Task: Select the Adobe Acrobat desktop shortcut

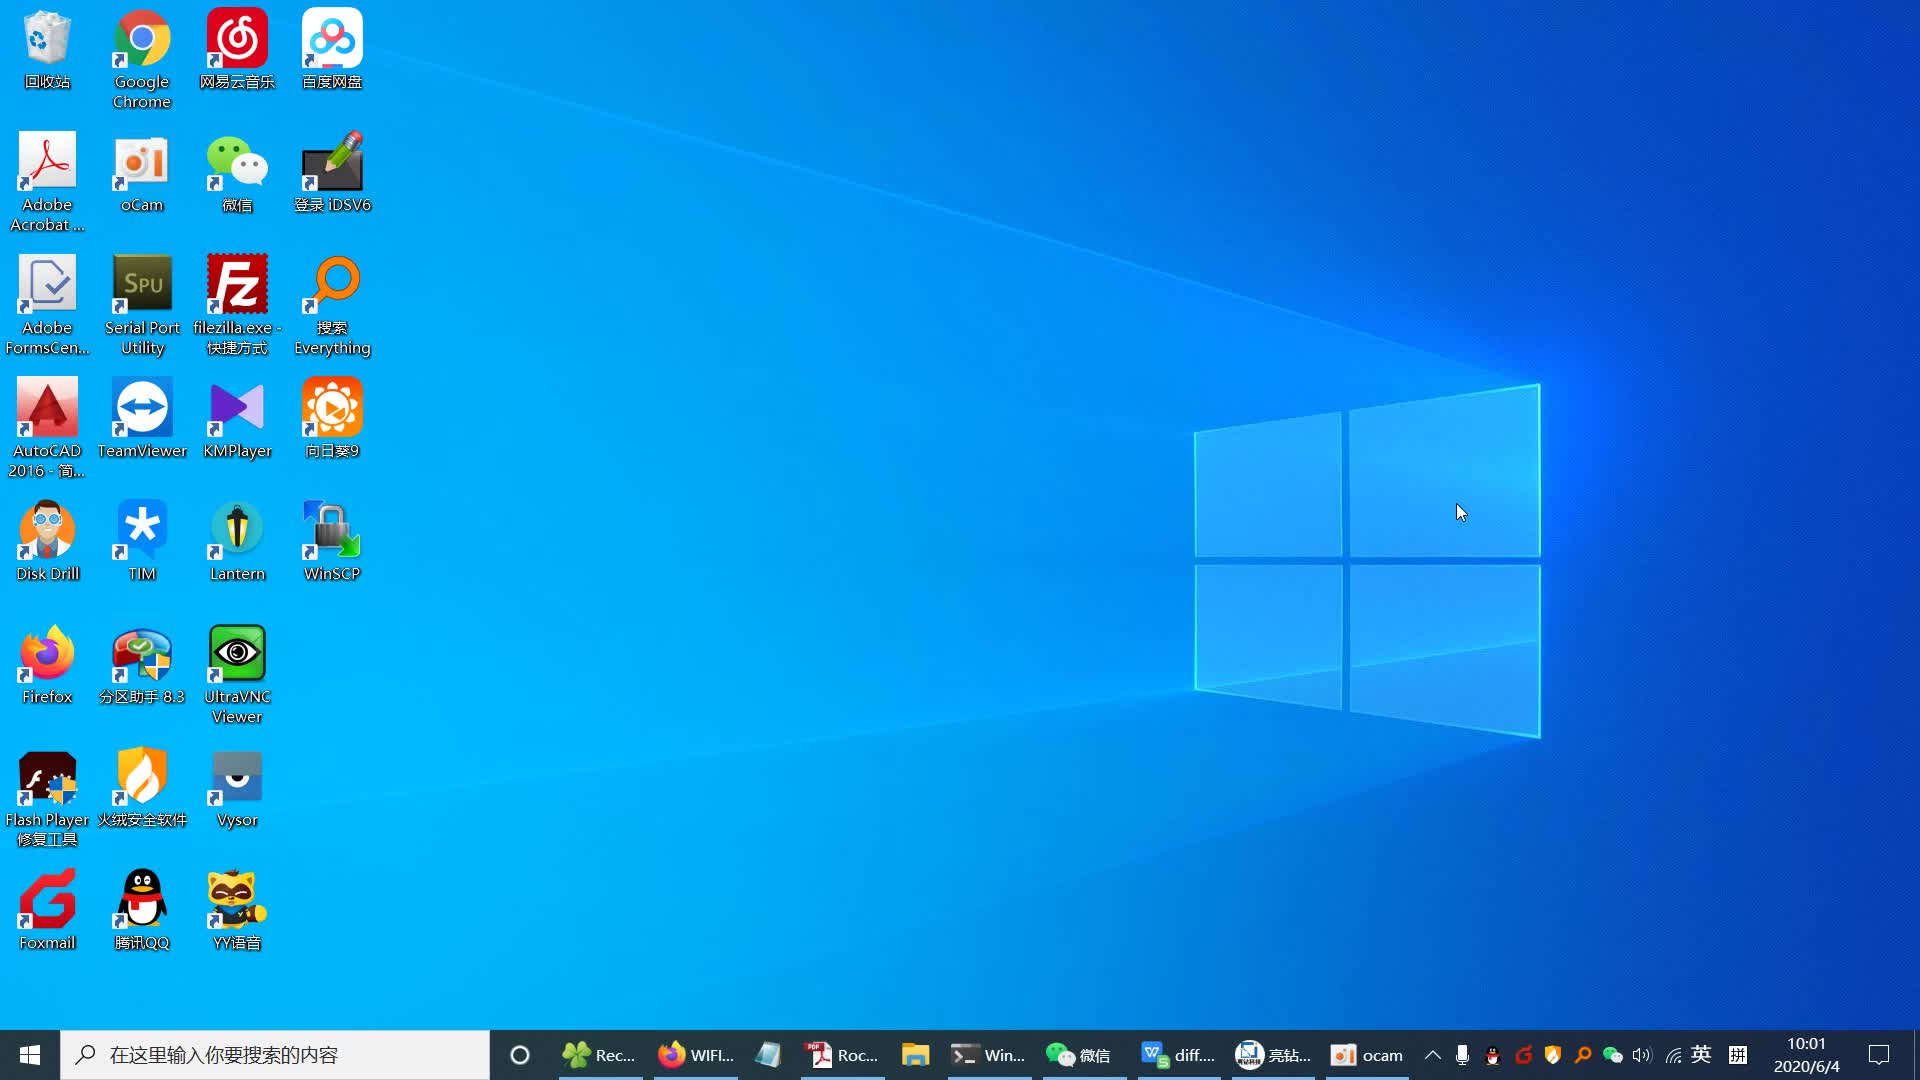Action: point(47,182)
